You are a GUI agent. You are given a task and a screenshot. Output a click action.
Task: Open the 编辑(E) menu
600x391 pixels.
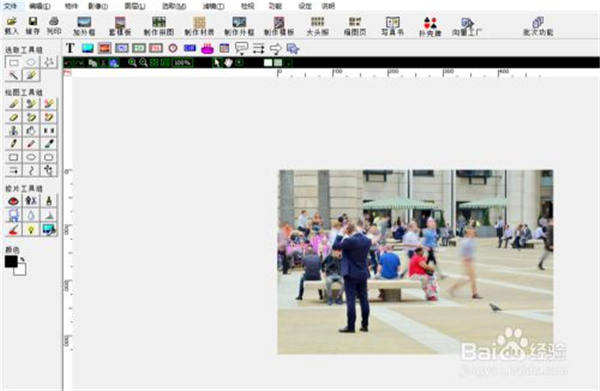pos(39,6)
